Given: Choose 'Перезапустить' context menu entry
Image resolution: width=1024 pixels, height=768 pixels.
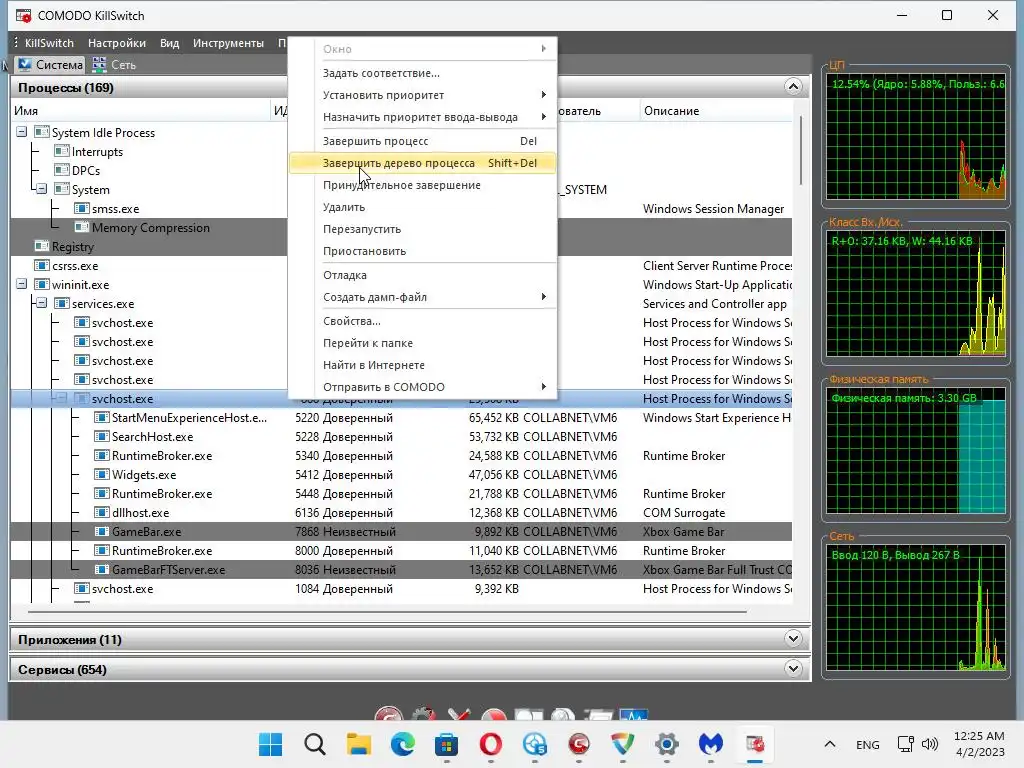Looking at the screenshot, I should click(423, 229).
